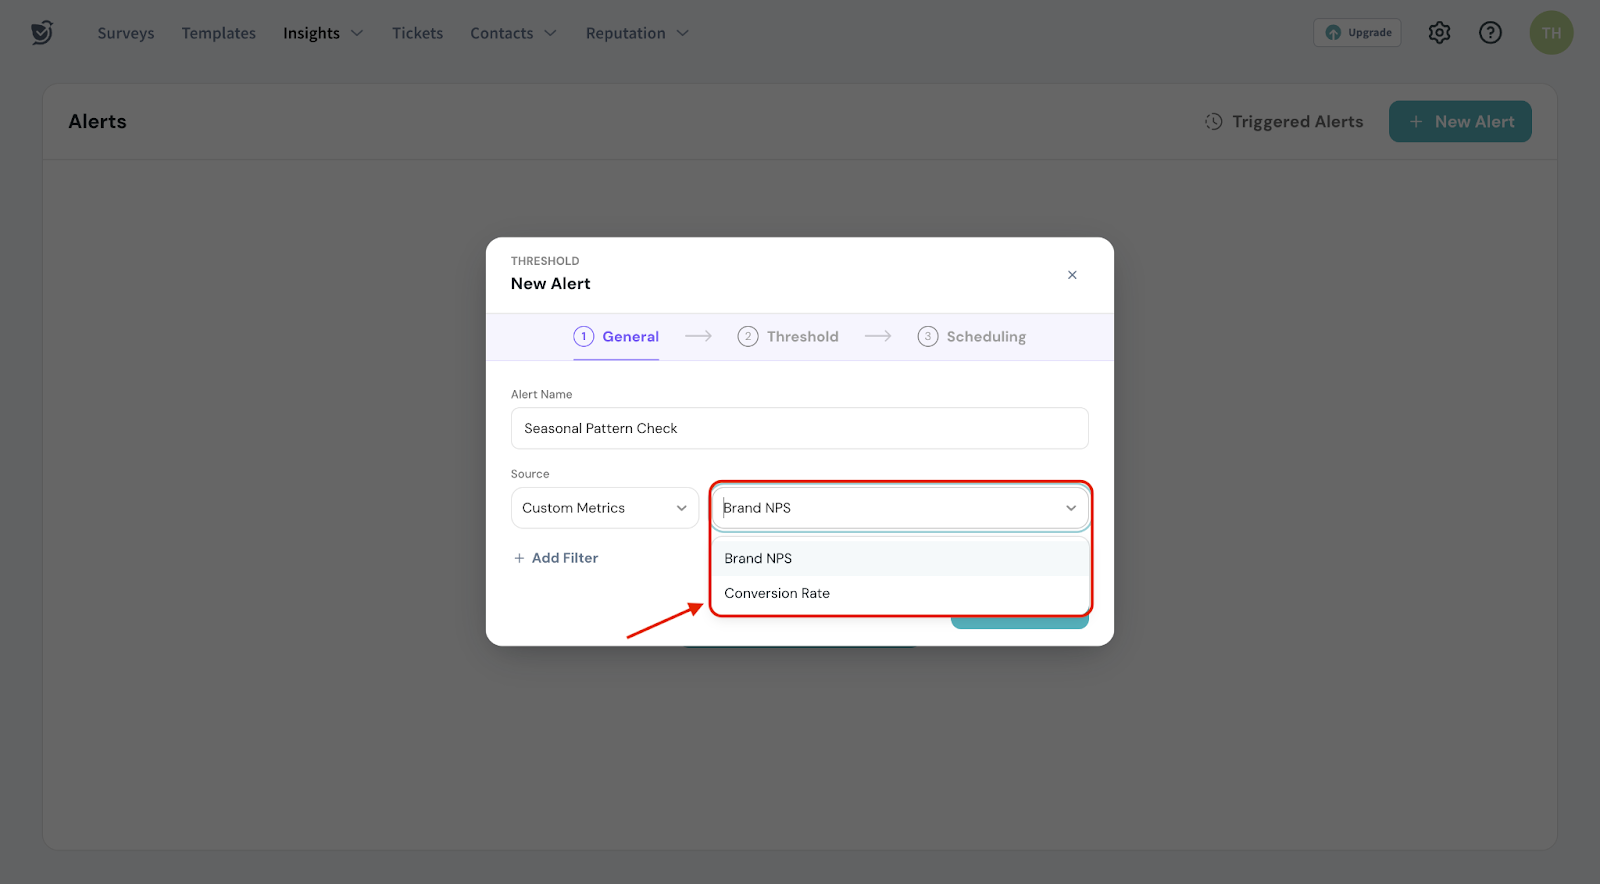Collapse the Brand NPS metric dropdown chevron

[x=1071, y=508]
